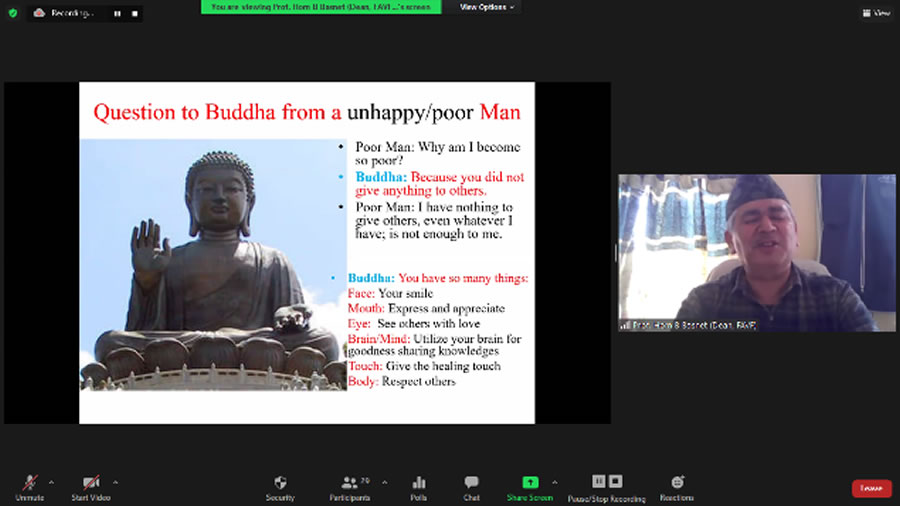Pause recording in the bottom toolbar
The width and height of the screenshot is (900, 506).
pos(599,481)
